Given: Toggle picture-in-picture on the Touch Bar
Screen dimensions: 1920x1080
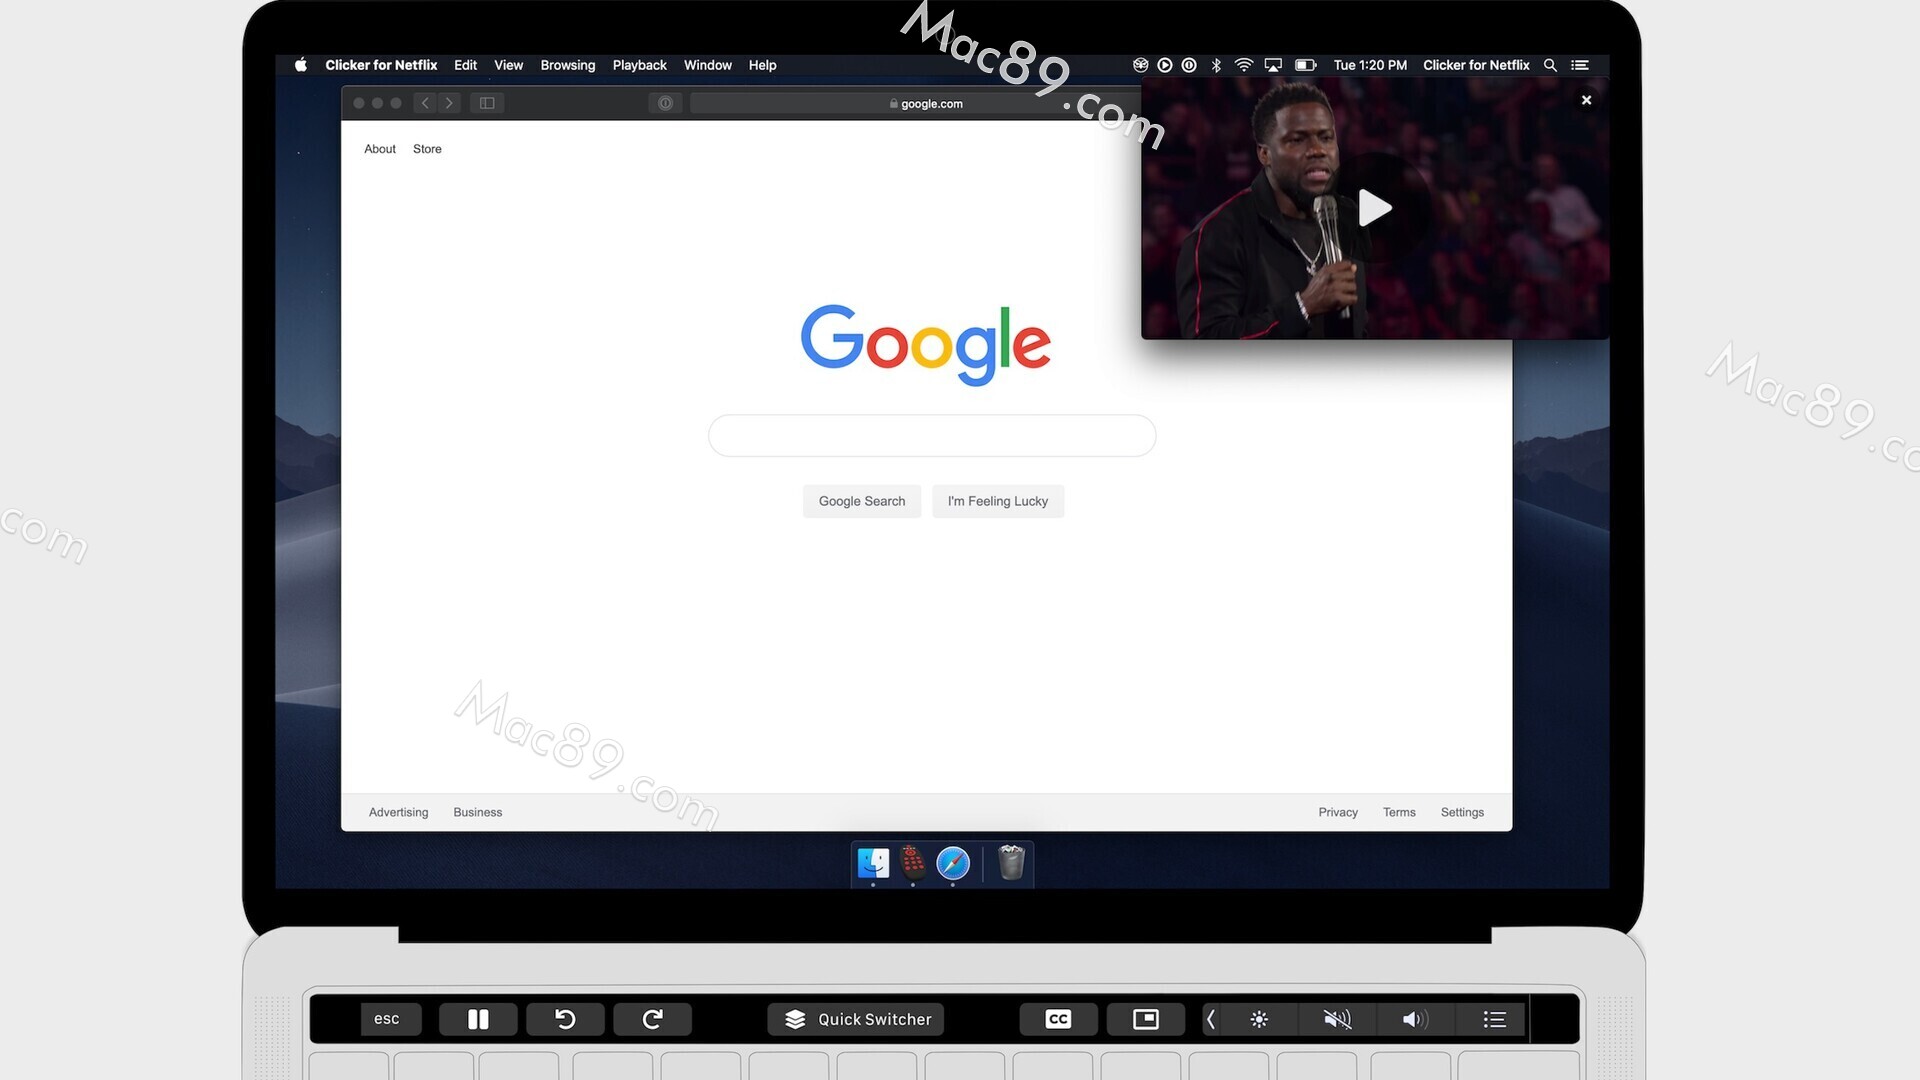Looking at the screenshot, I should 1145,1019.
